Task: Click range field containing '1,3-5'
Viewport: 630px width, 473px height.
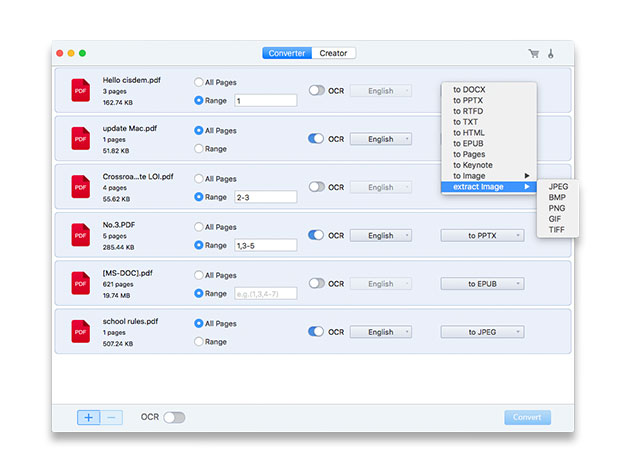Action: pos(266,245)
